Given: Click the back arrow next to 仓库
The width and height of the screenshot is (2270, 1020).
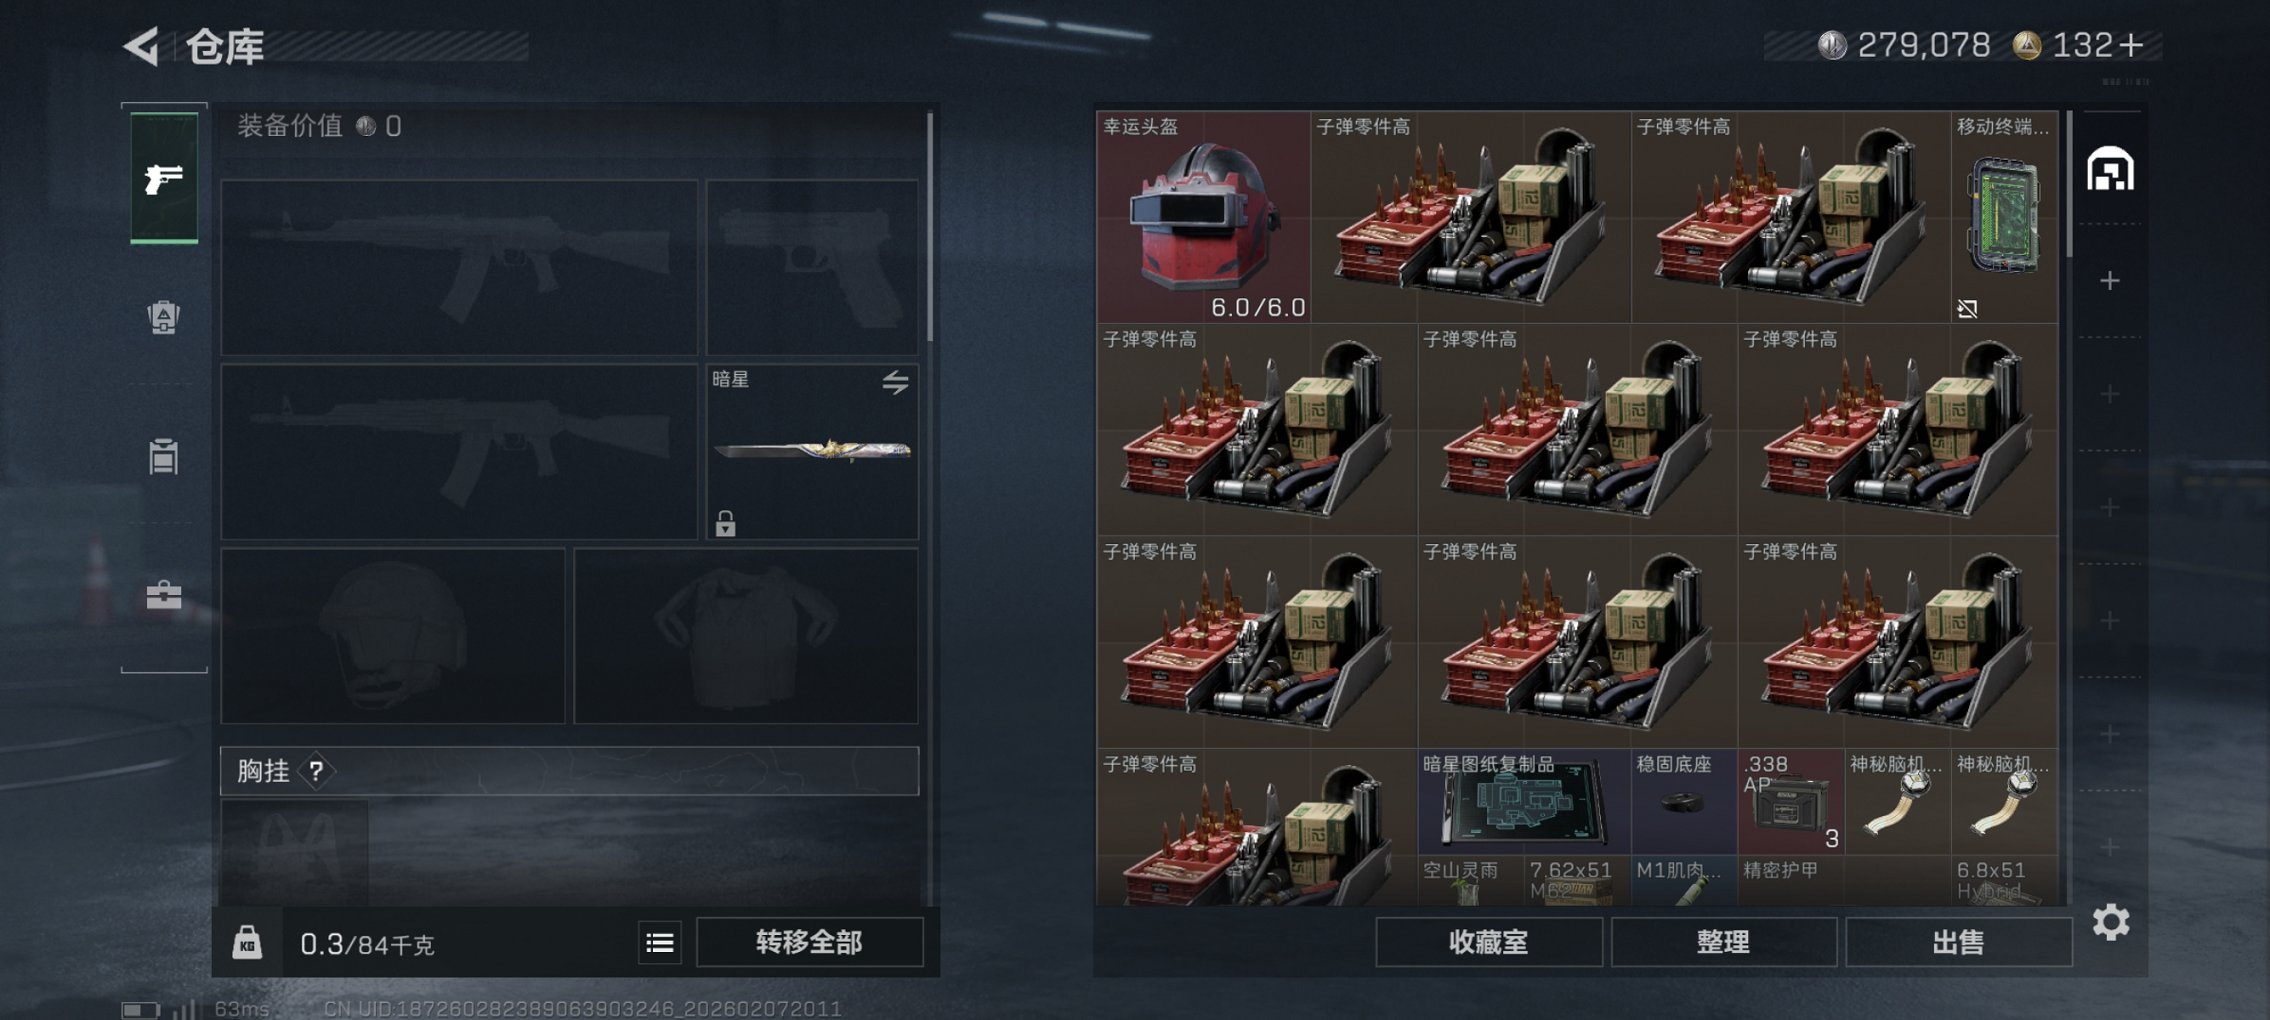Looking at the screenshot, I should tap(141, 46).
